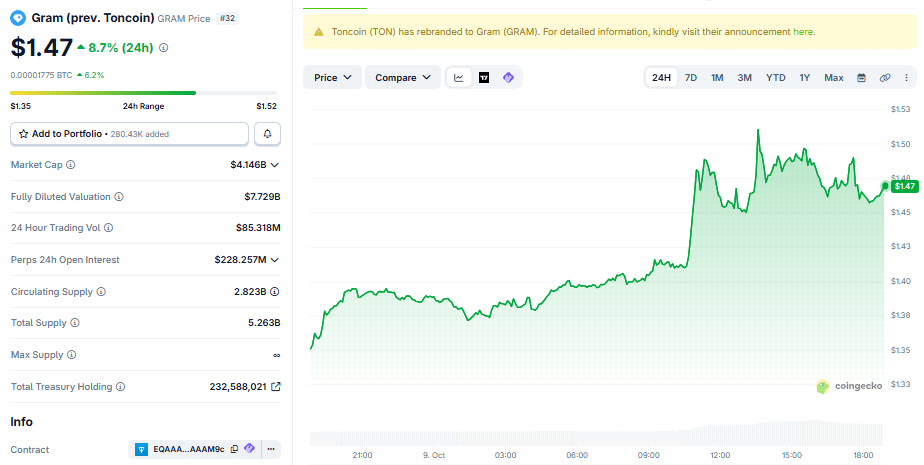This screenshot has width=924, height=465.
Task: Click the EQAAA...AAAM9c contract address
Action: 189,449
